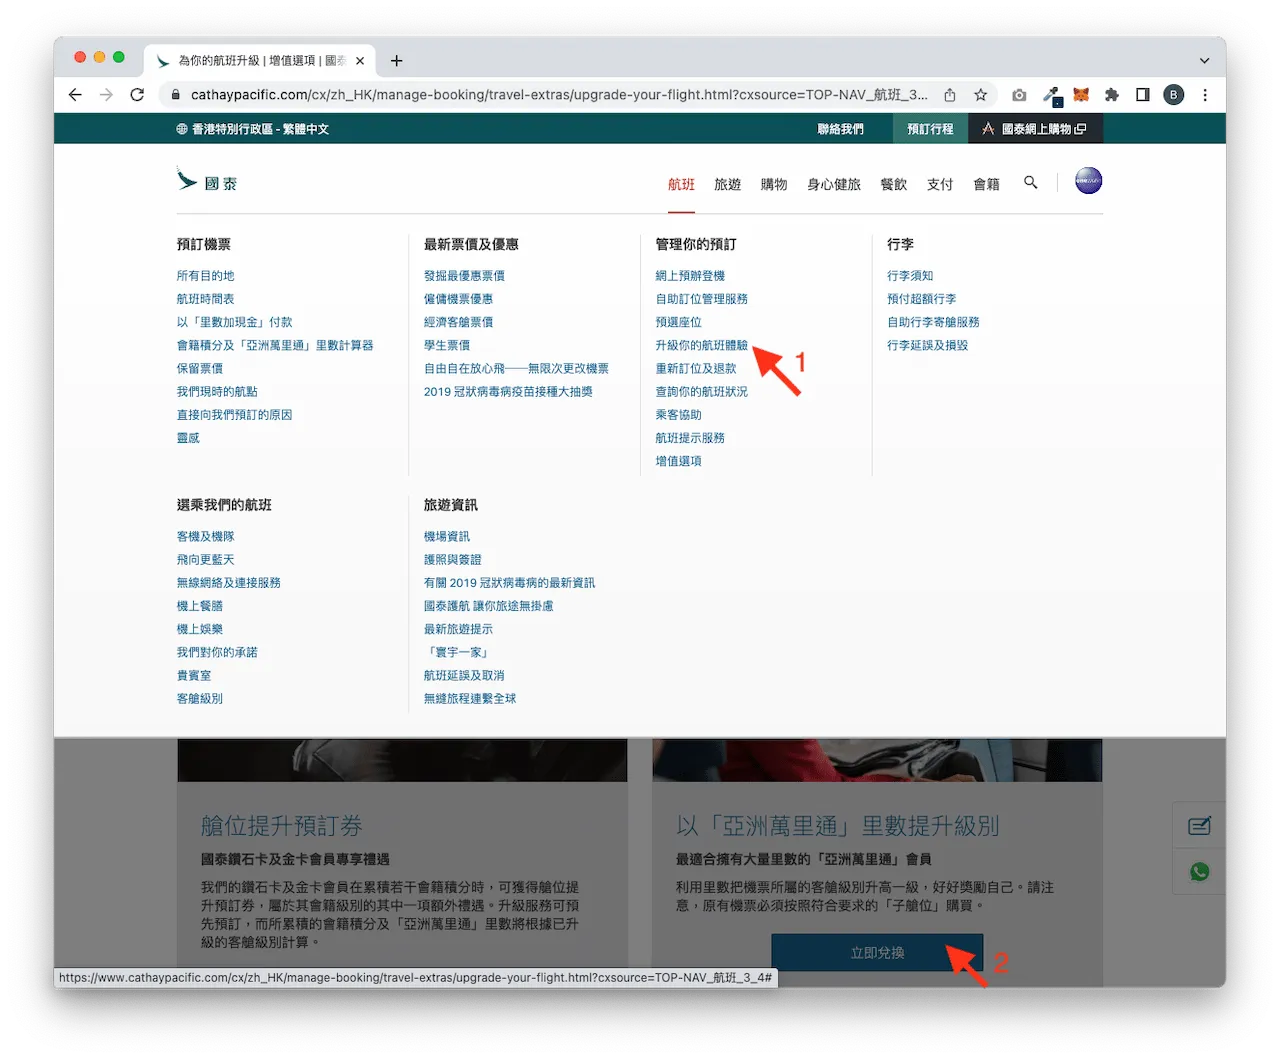Image resolution: width=1280 pixels, height=1059 pixels.
Task: Open 機場資訊 link
Action: 446,537
